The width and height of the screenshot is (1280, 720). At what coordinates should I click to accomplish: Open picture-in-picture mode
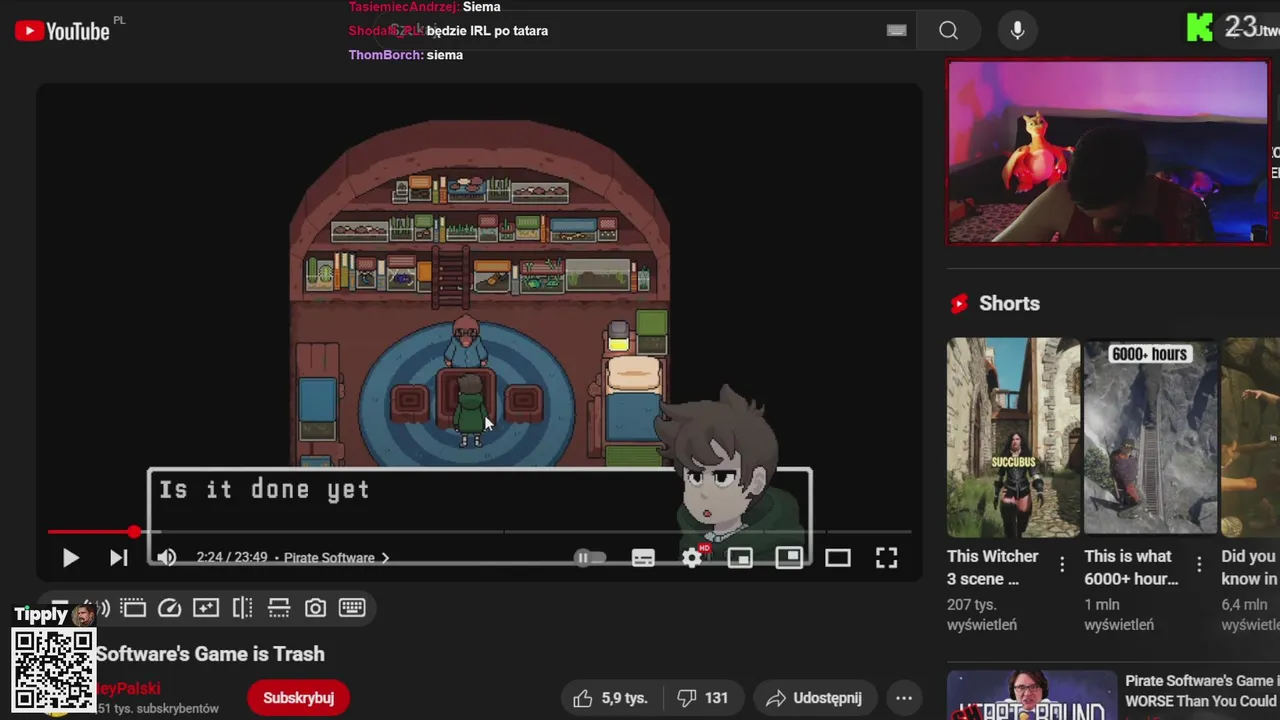tap(789, 558)
